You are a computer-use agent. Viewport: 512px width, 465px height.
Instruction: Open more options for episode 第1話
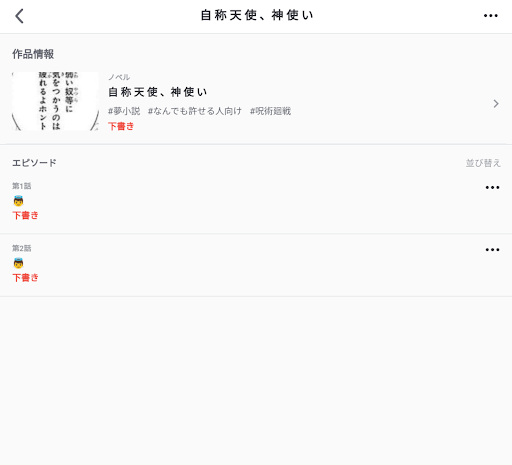click(492, 187)
